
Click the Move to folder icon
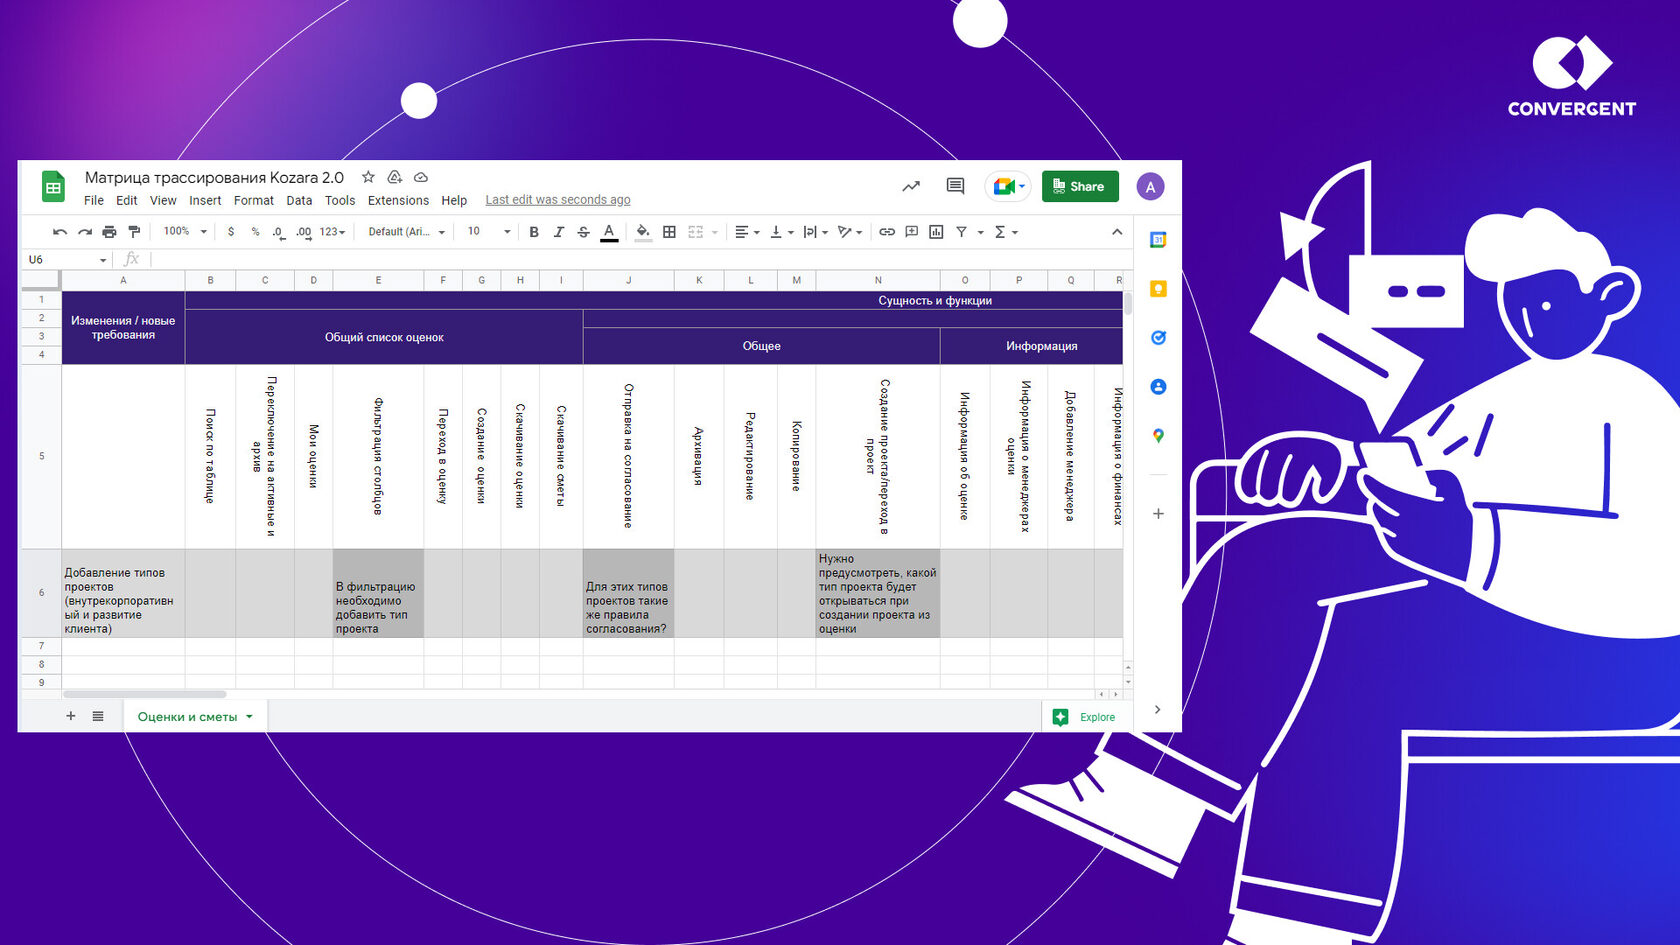pyautogui.click(x=395, y=177)
